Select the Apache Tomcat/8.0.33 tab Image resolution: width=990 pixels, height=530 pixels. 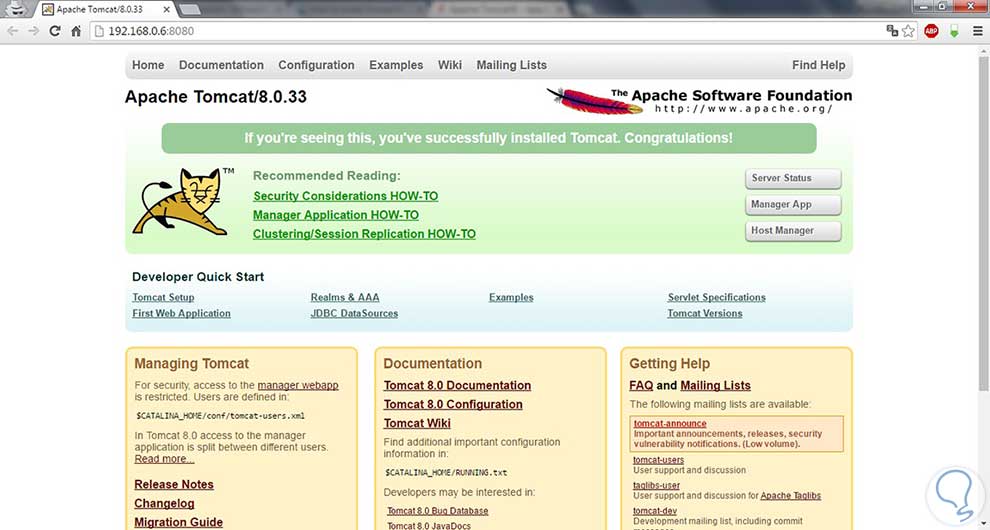(105, 9)
